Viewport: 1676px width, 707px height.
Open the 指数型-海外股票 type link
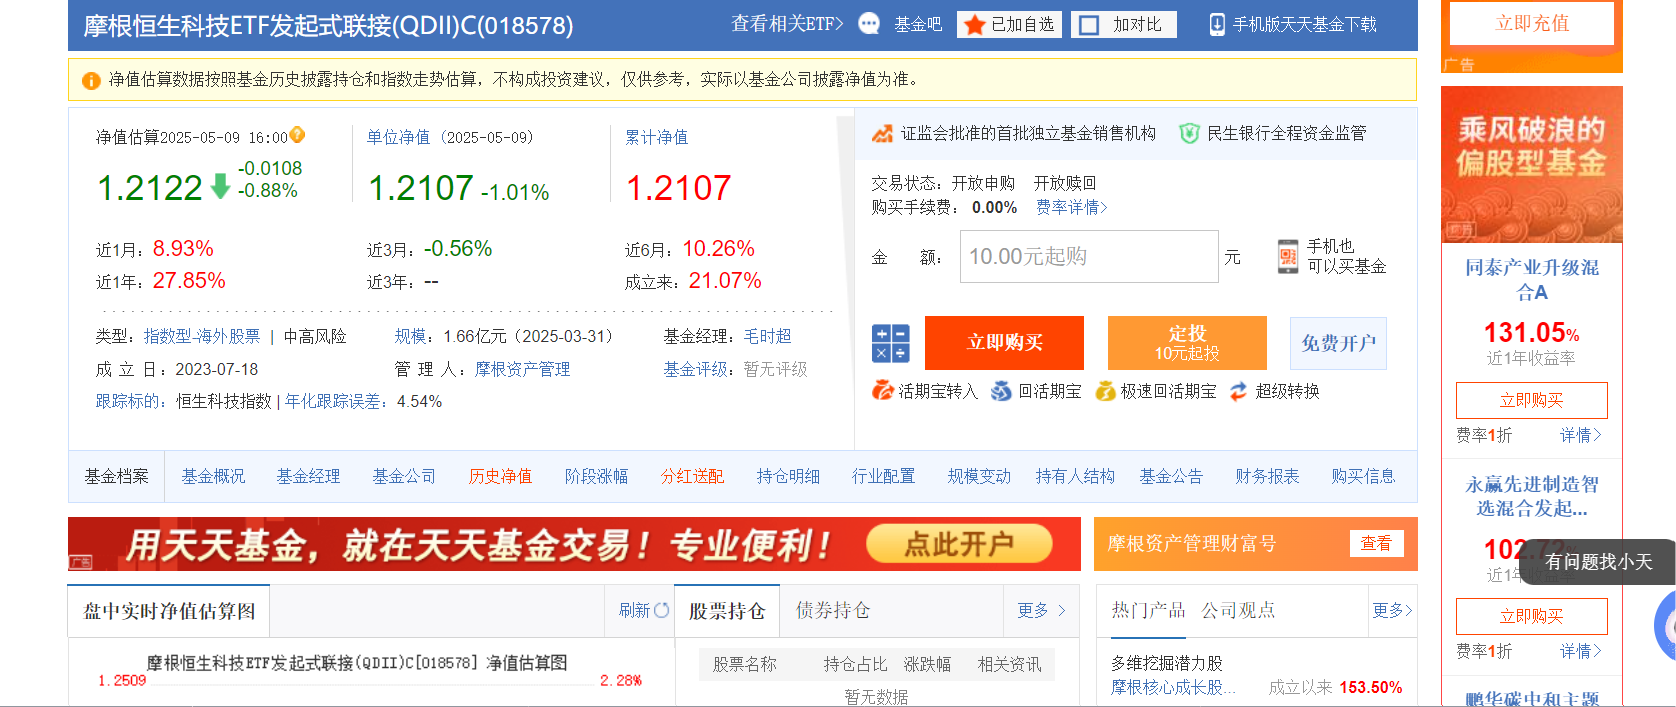point(202,336)
